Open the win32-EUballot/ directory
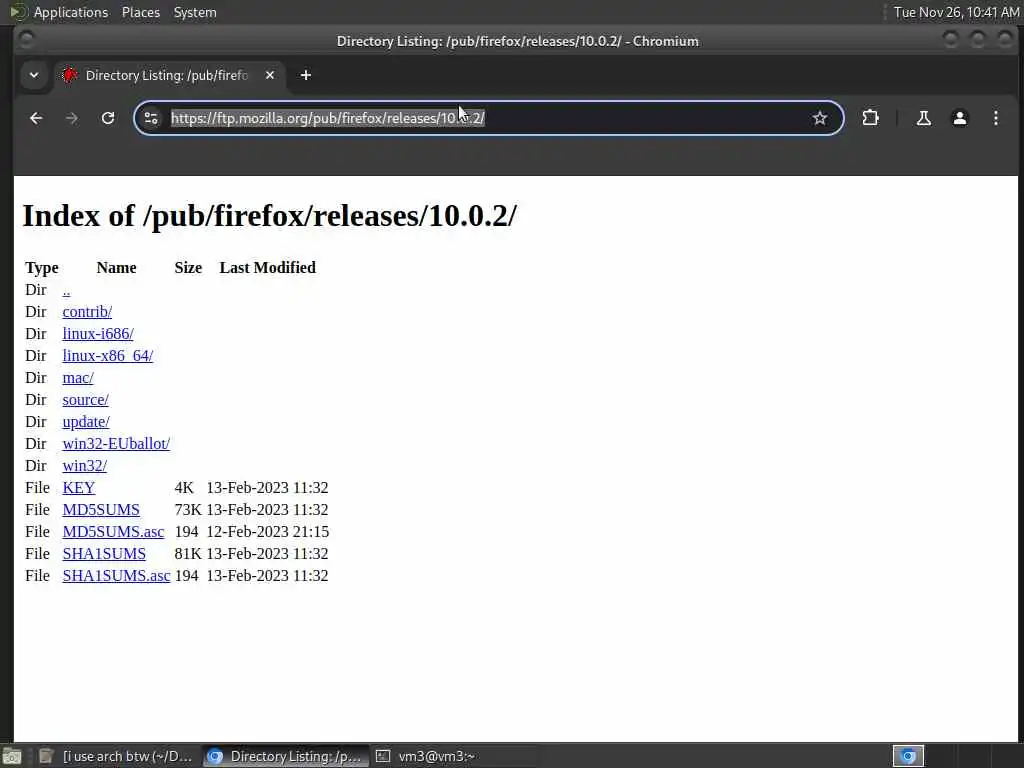Image resolution: width=1024 pixels, height=768 pixels. [116, 444]
